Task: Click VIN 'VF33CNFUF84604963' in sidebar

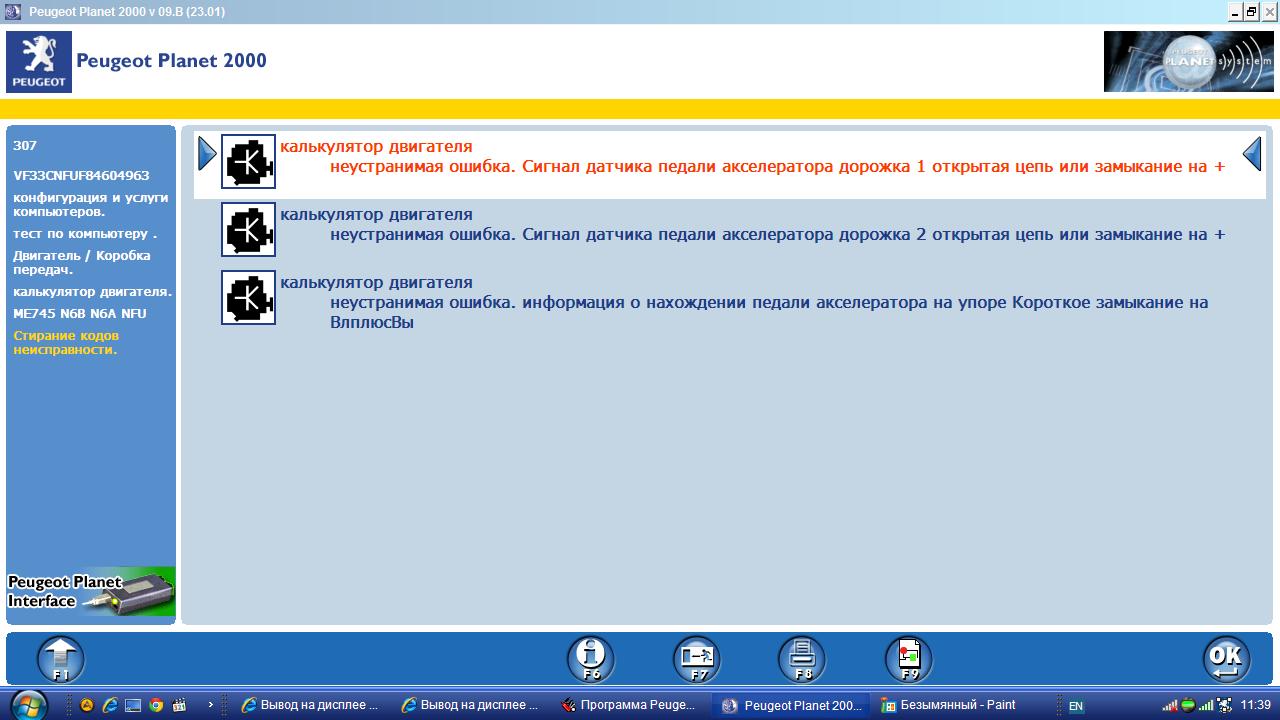Action: point(81,175)
